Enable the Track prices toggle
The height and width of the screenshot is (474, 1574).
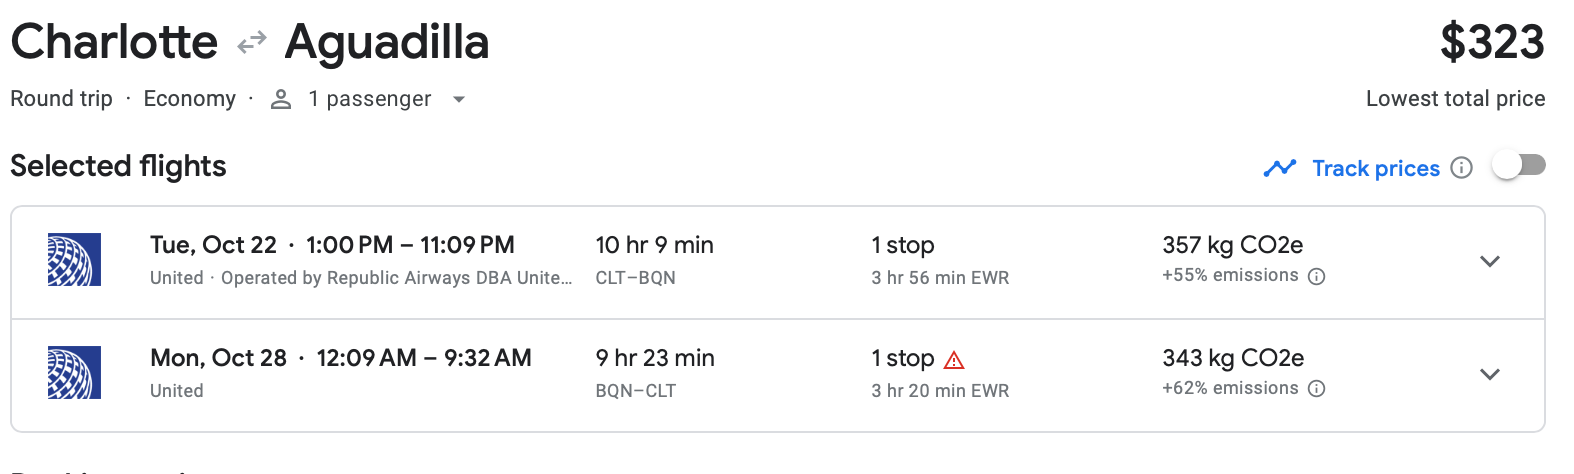pyautogui.click(x=1518, y=166)
